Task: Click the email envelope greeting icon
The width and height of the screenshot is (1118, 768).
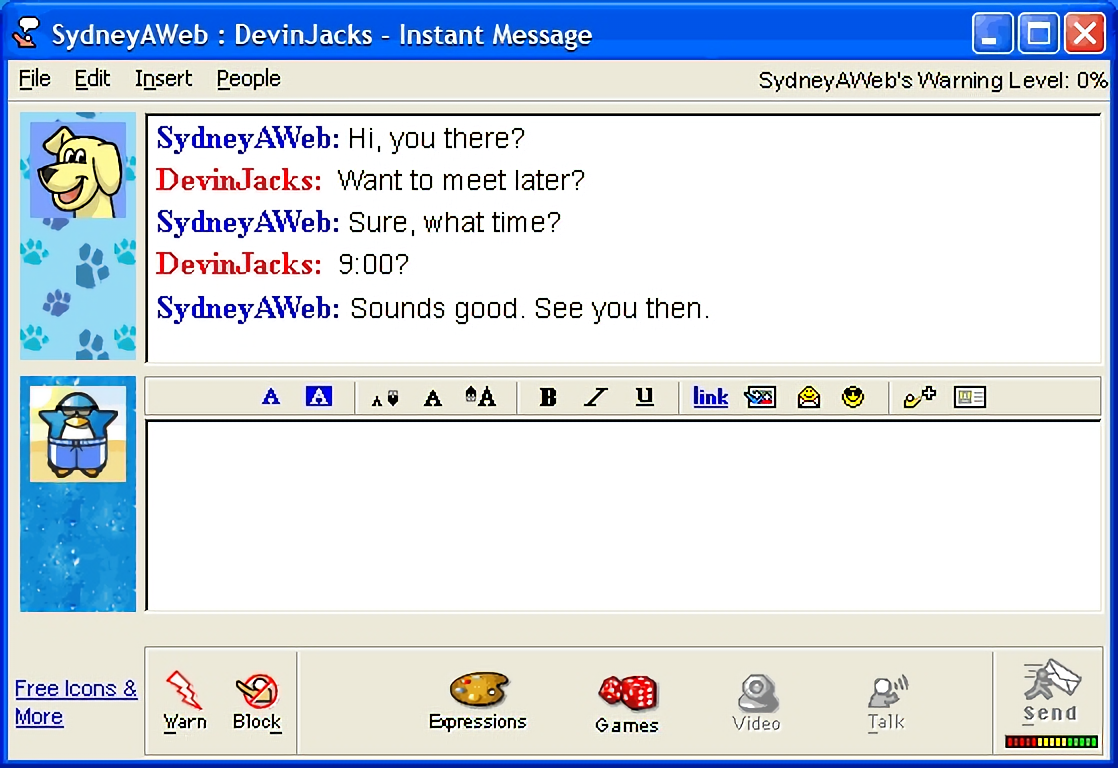Action: 809,397
